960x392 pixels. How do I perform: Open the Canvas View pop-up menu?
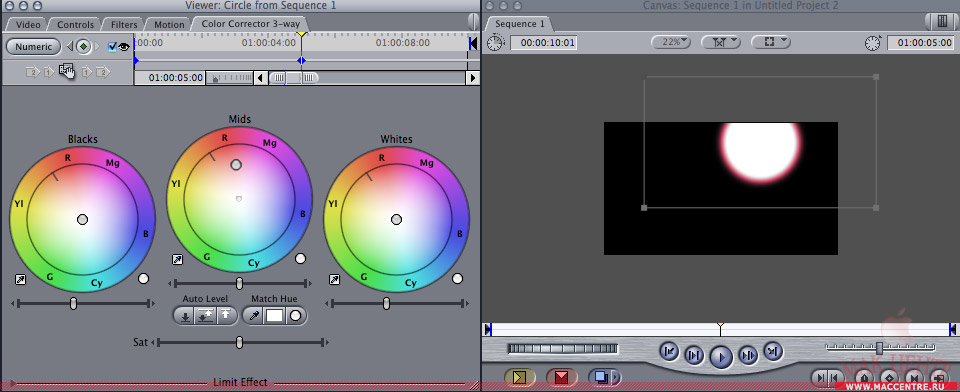coord(771,42)
